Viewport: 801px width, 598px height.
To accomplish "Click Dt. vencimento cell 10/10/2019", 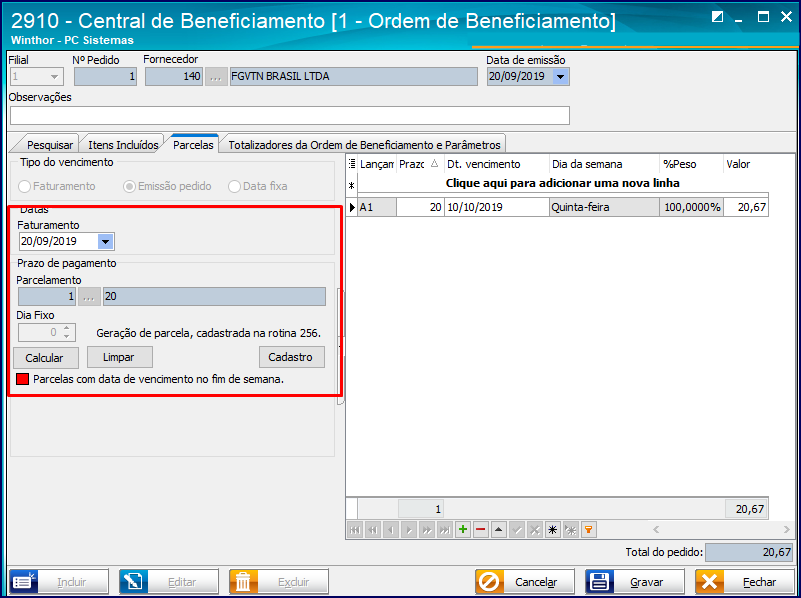I will point(497,207).
